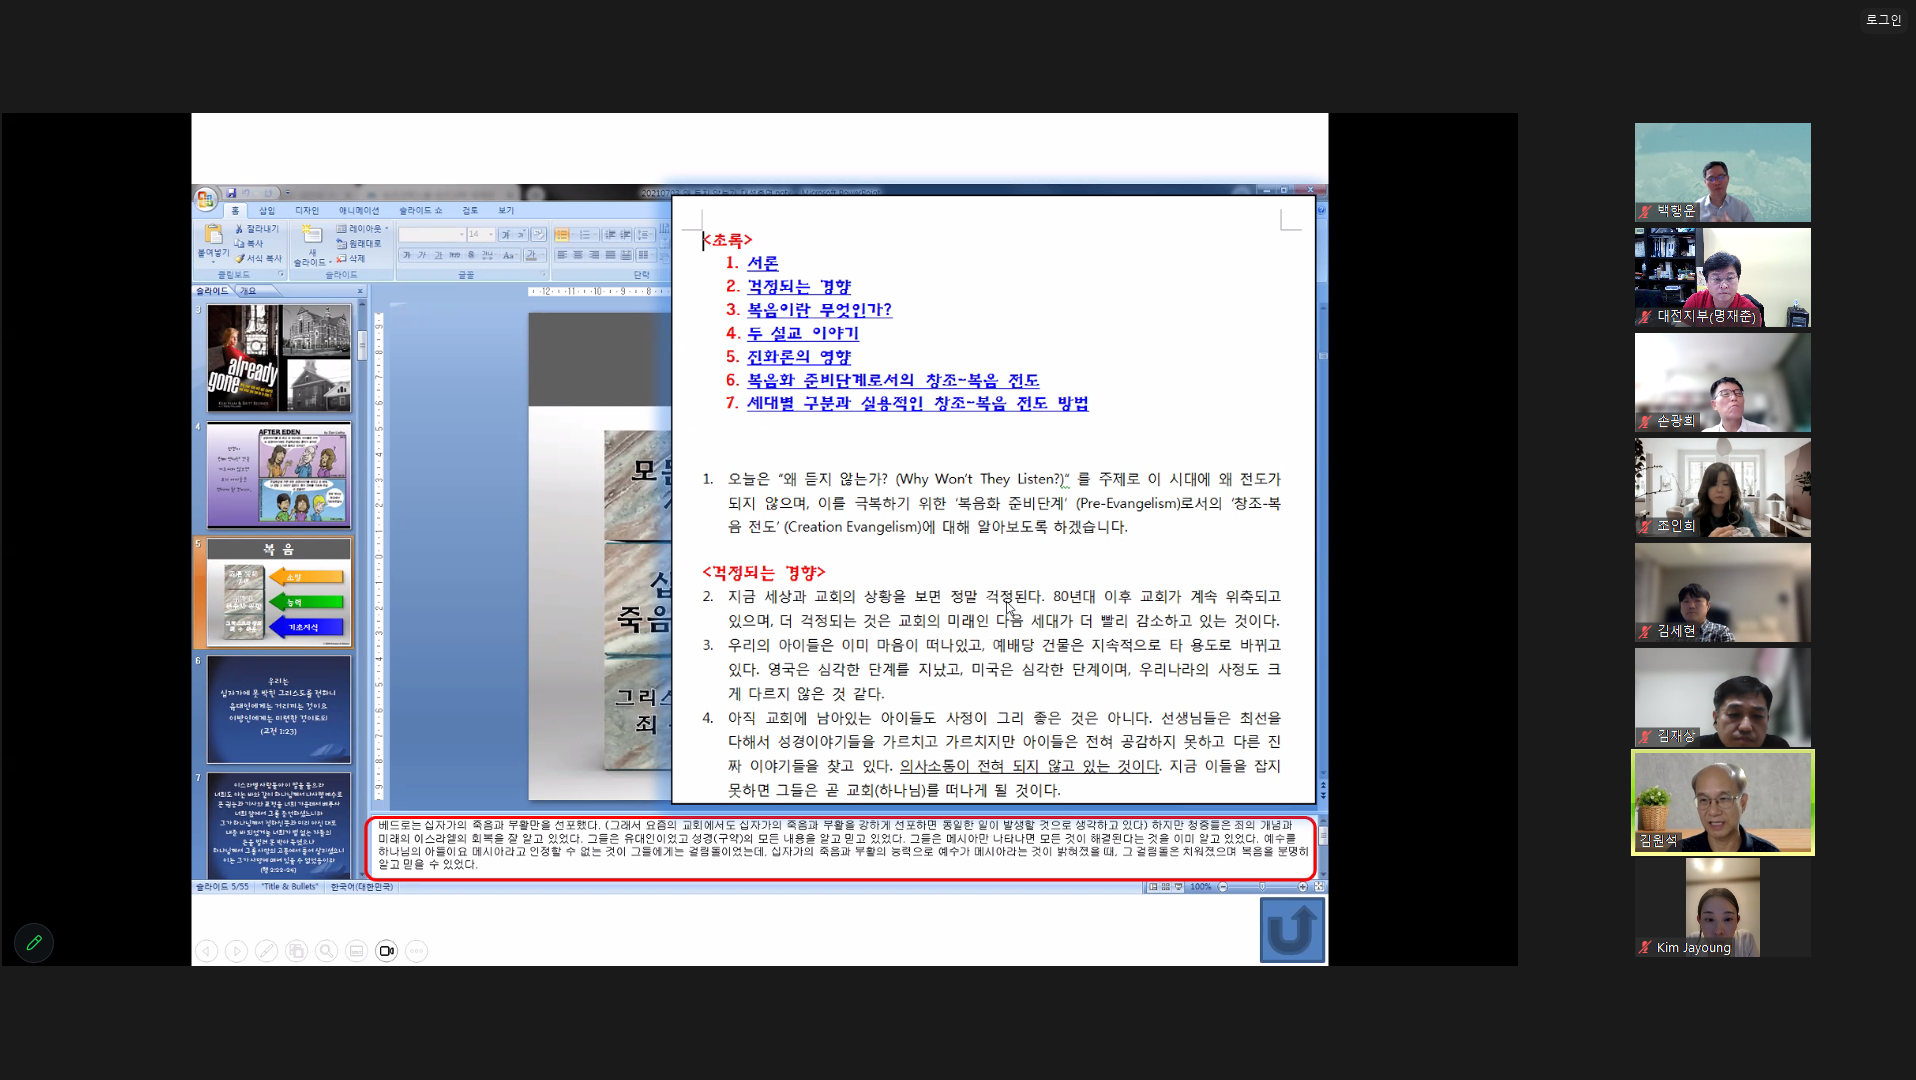Viewport: 1916px width, 1080px height.
Task: Click the camera icon in the presentation toolbar
Action: click(x=387, y=951)
